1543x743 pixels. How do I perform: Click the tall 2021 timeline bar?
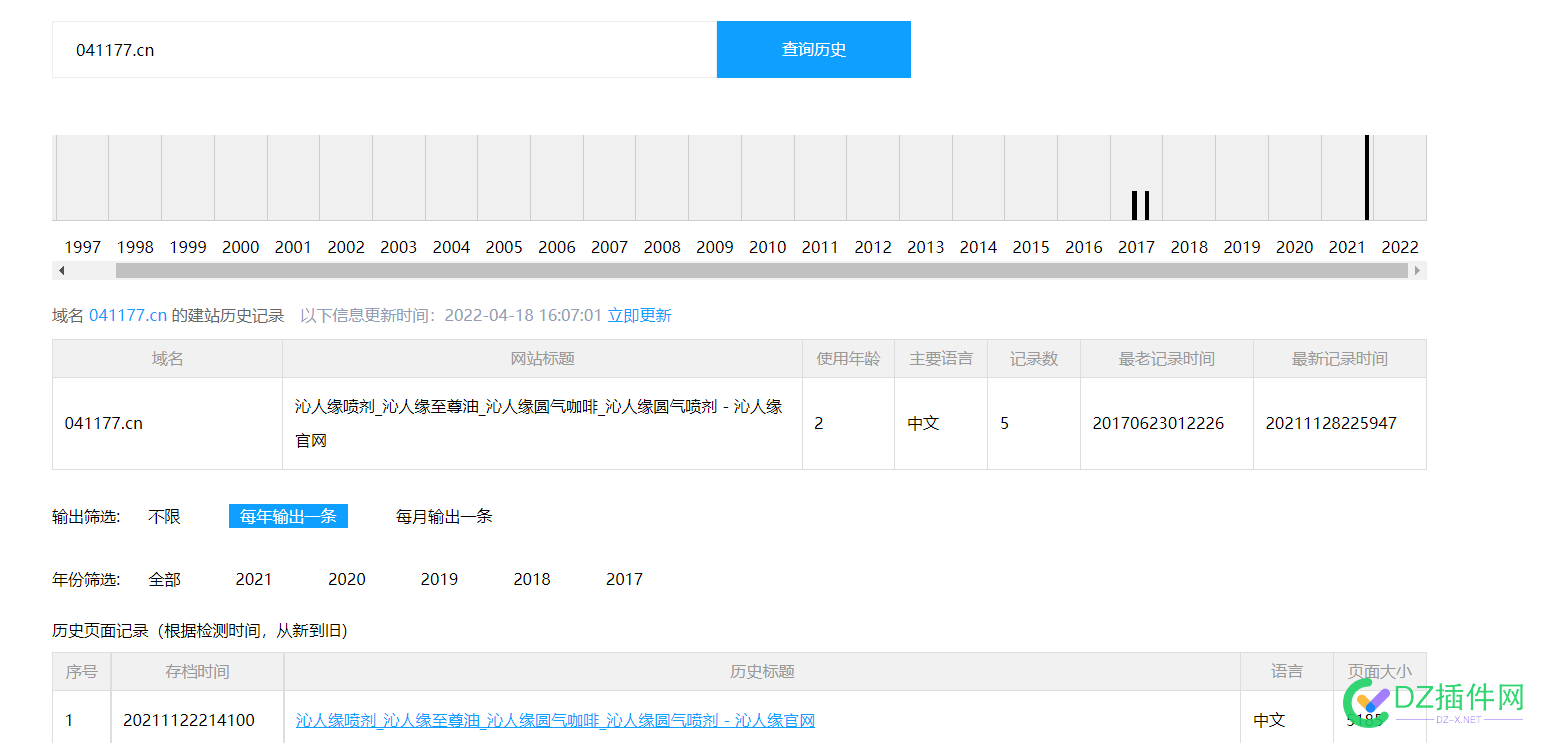pos(1367,177)
